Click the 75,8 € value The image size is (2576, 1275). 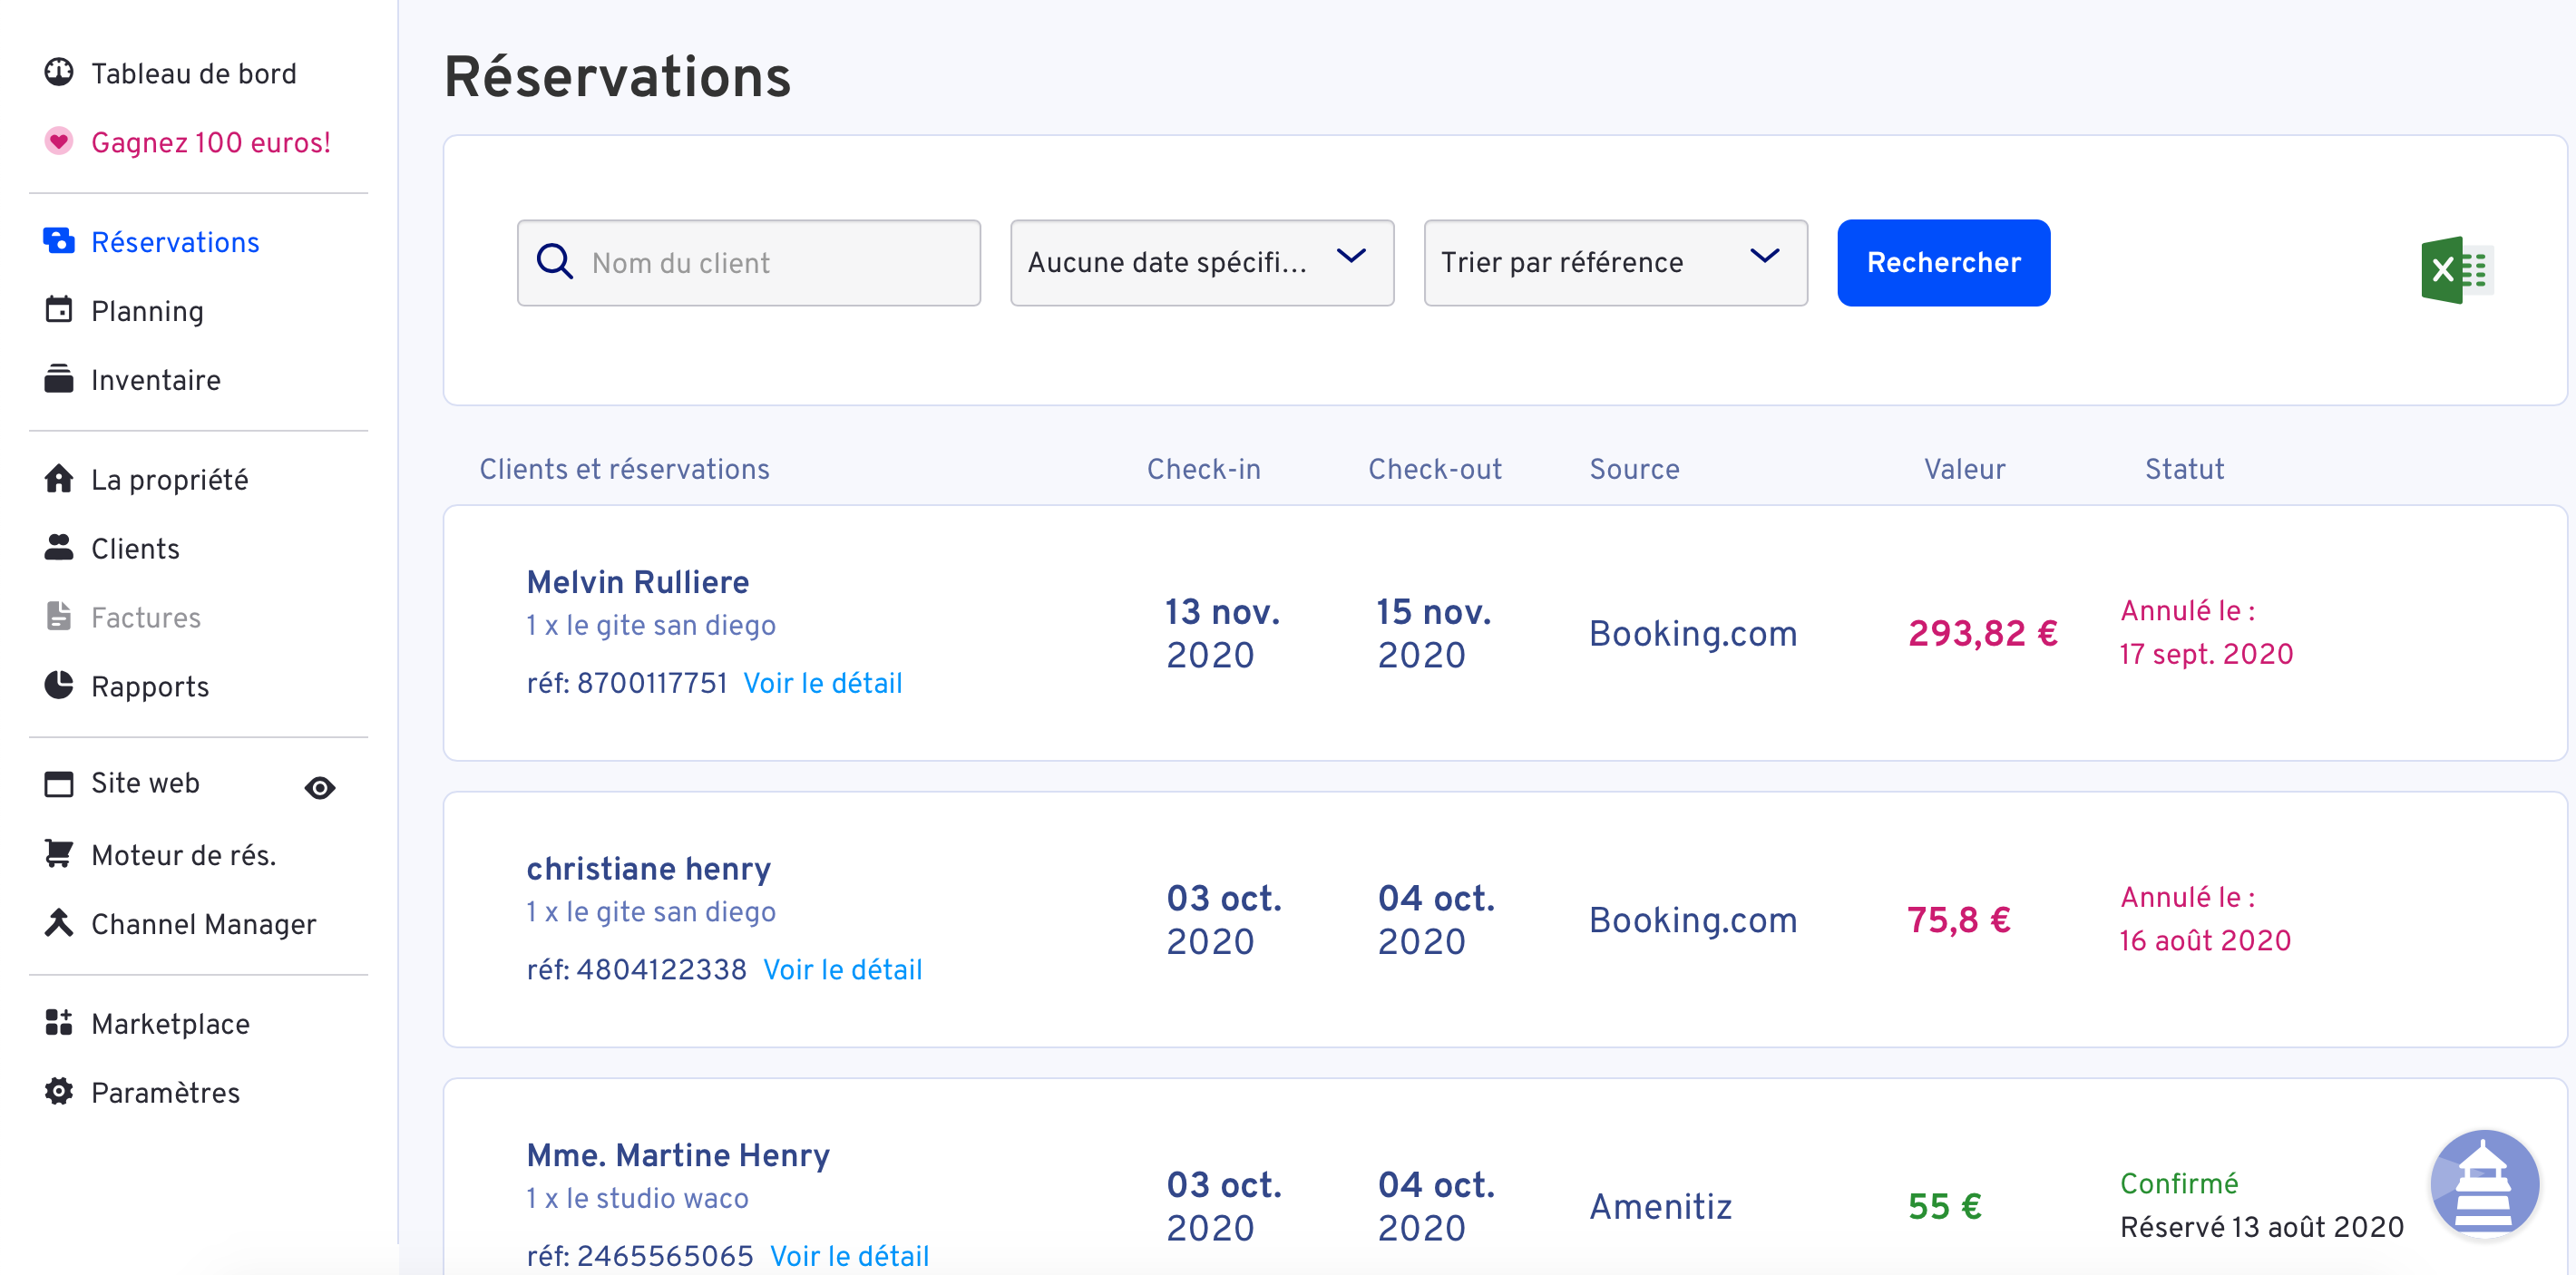click(x=1959, y=920)
